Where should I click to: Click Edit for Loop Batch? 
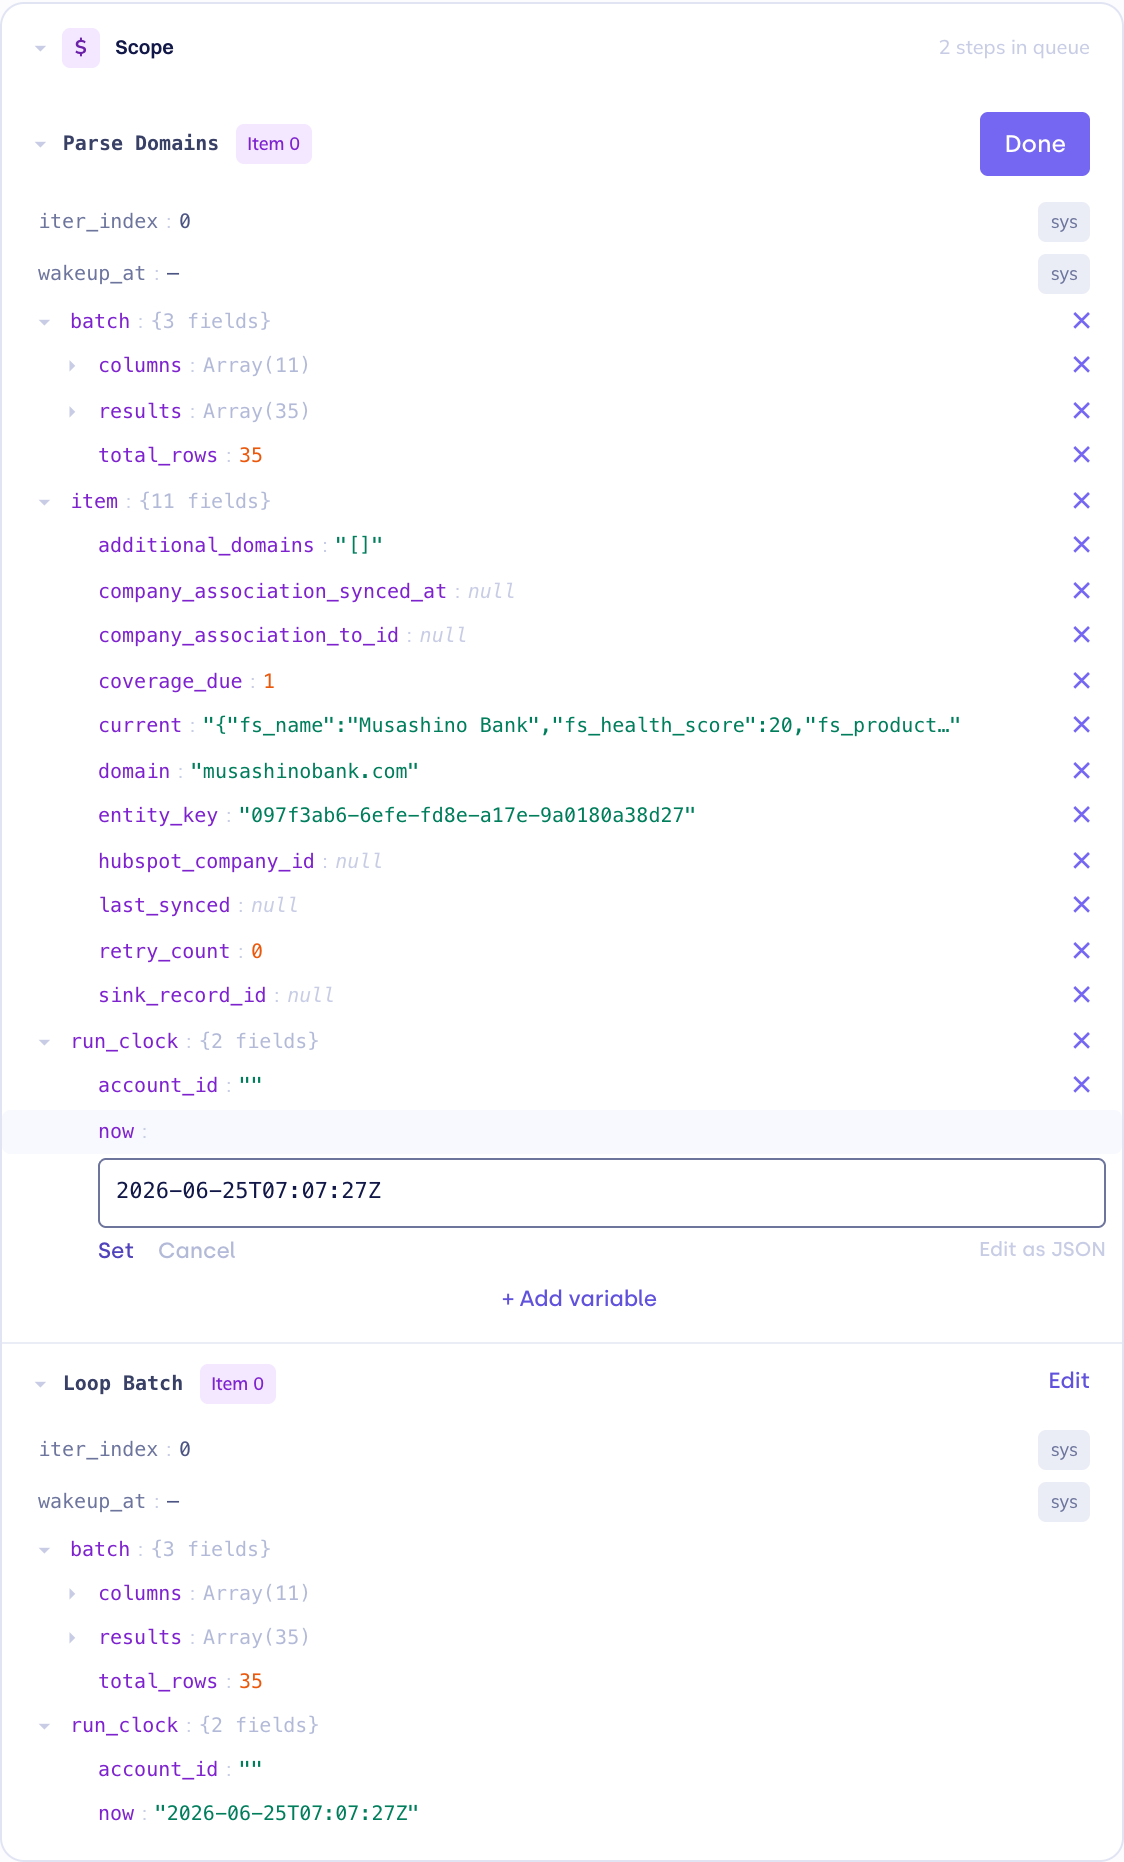[x=1069, y=1381]
